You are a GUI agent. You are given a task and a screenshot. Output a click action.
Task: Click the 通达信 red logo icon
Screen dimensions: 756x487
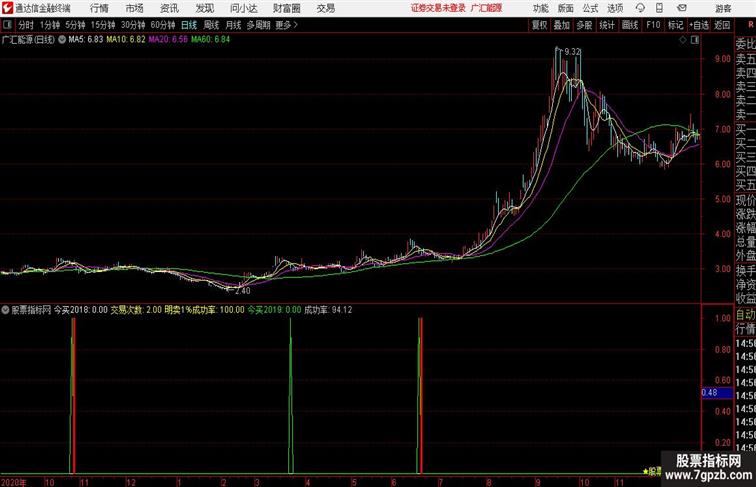click(8, 8)
